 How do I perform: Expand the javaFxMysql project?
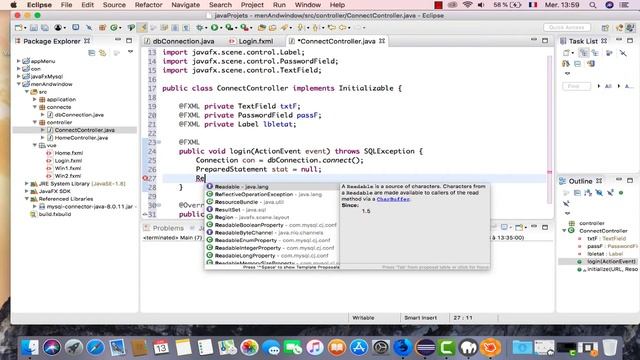pos(18,76)
